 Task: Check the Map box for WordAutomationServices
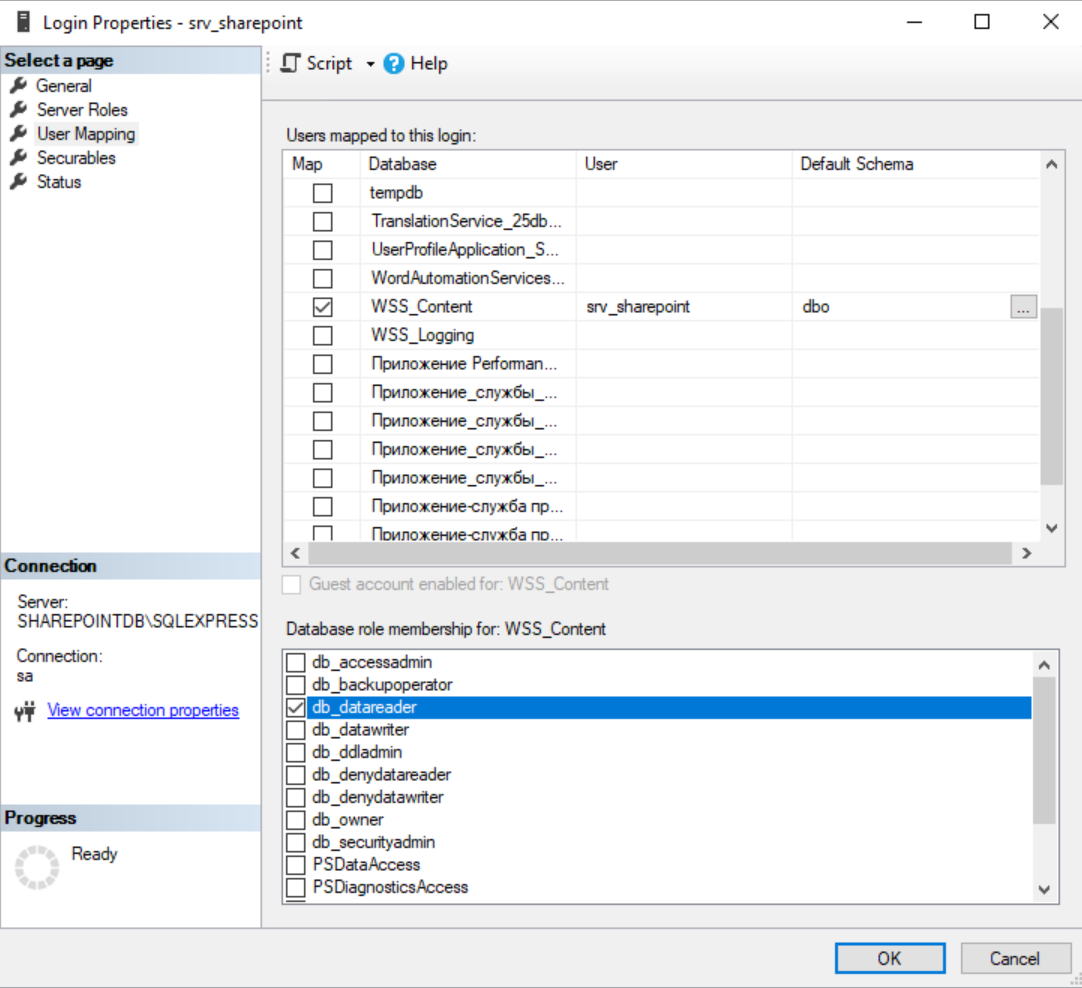tap(322, 279)
